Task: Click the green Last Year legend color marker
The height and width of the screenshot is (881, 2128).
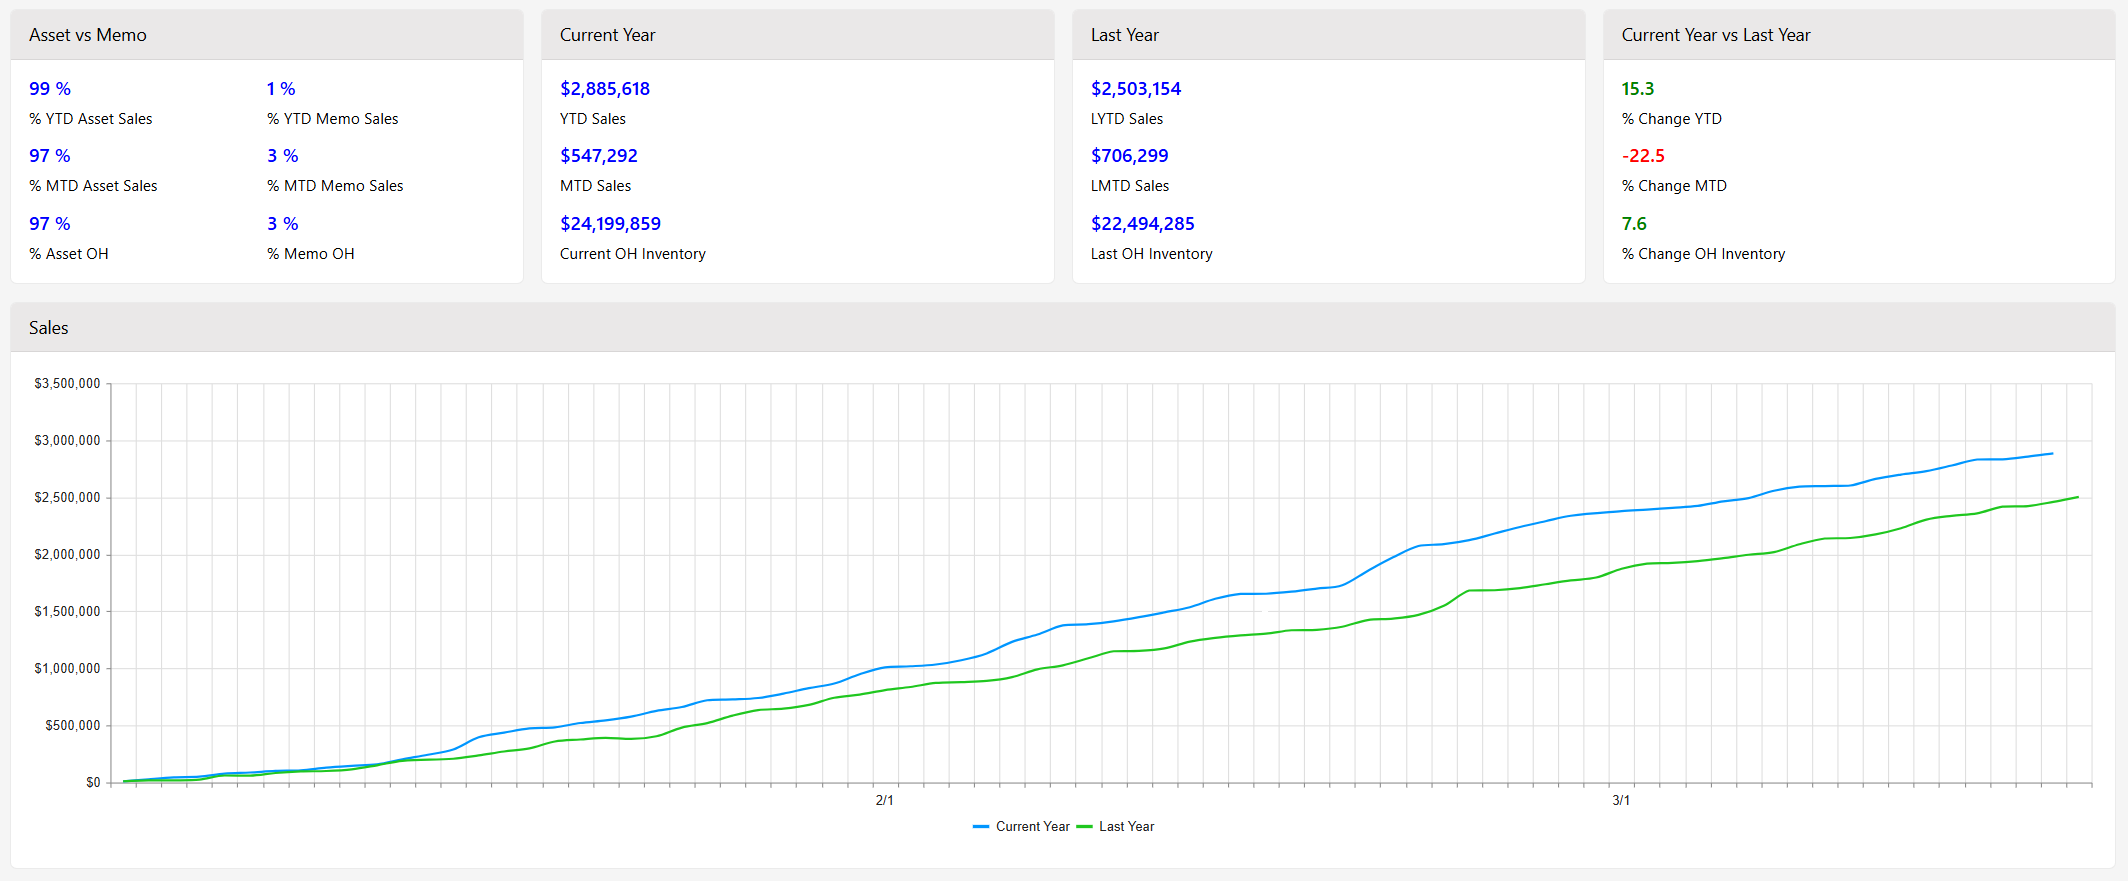Action: pyautogui.click(x=1084, y=827)
